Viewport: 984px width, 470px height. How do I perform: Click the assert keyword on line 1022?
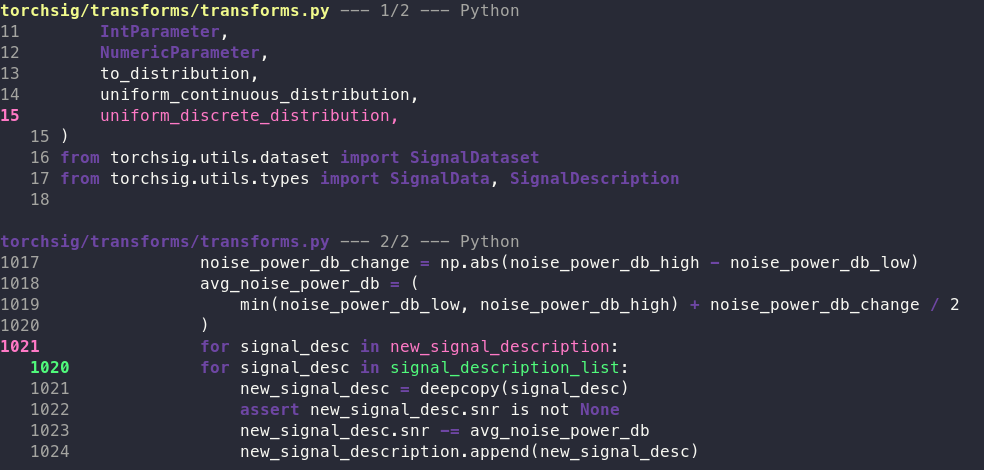click(x=269, y=409)
